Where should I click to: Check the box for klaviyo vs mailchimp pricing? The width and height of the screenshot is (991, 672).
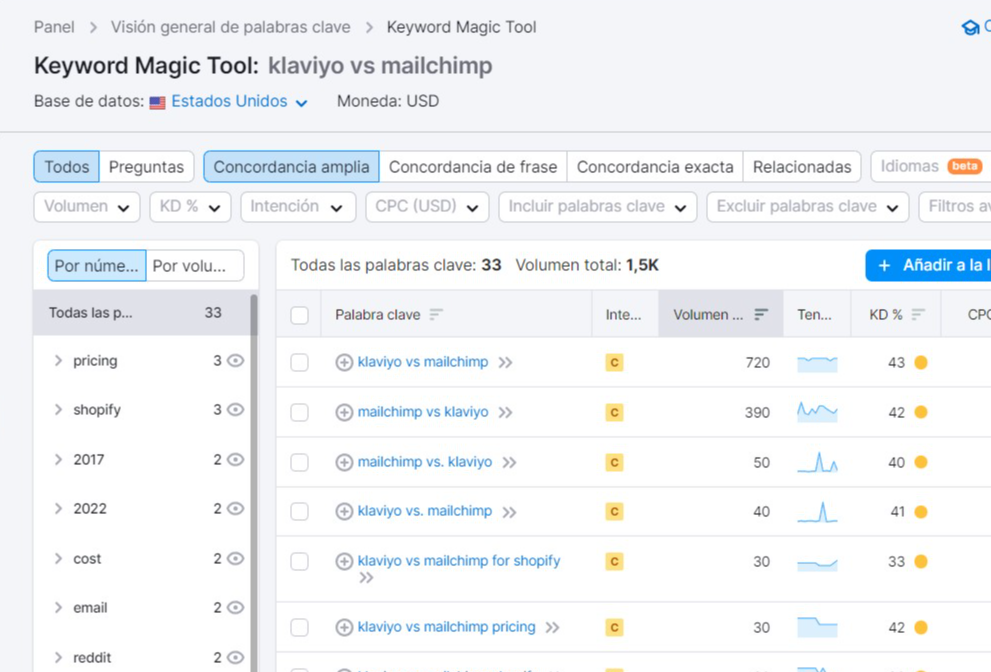pyautogui.click(x=300, y=627)
